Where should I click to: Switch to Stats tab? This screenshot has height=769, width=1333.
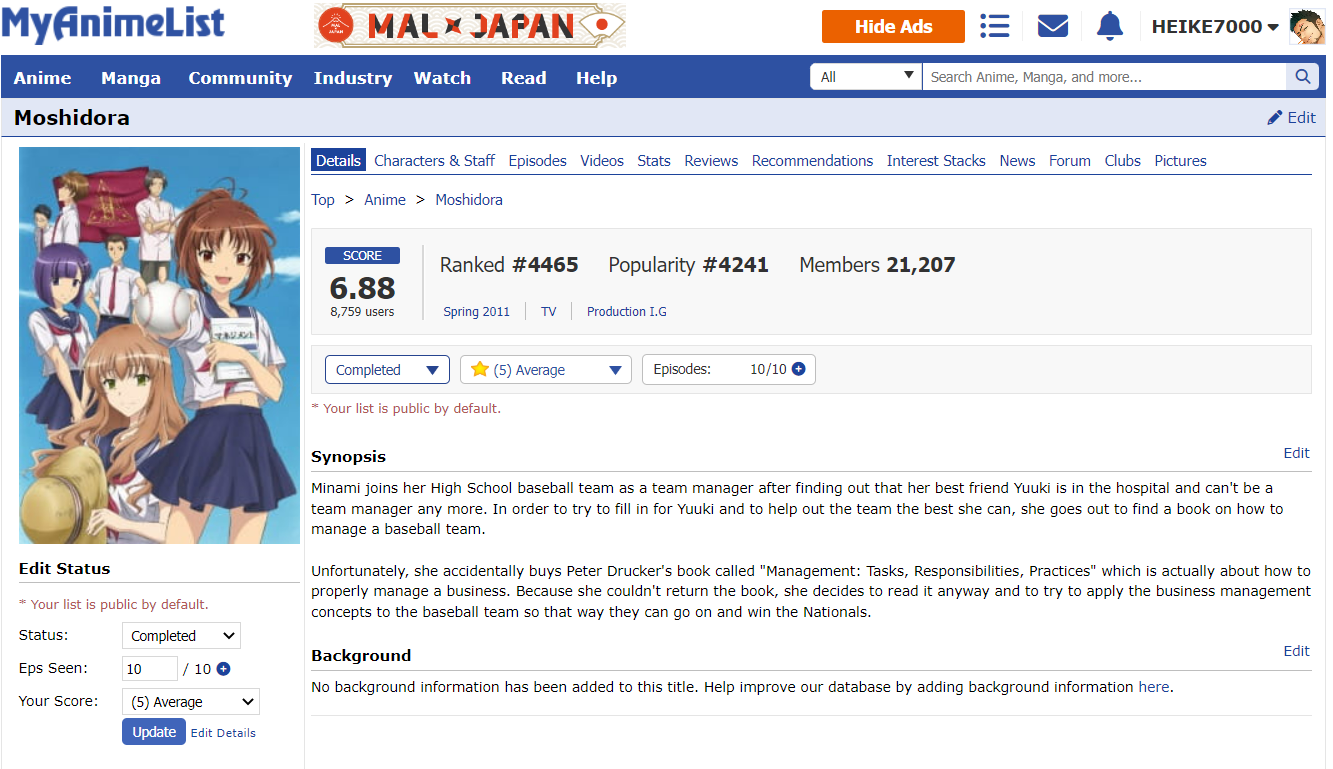point(654,161)
